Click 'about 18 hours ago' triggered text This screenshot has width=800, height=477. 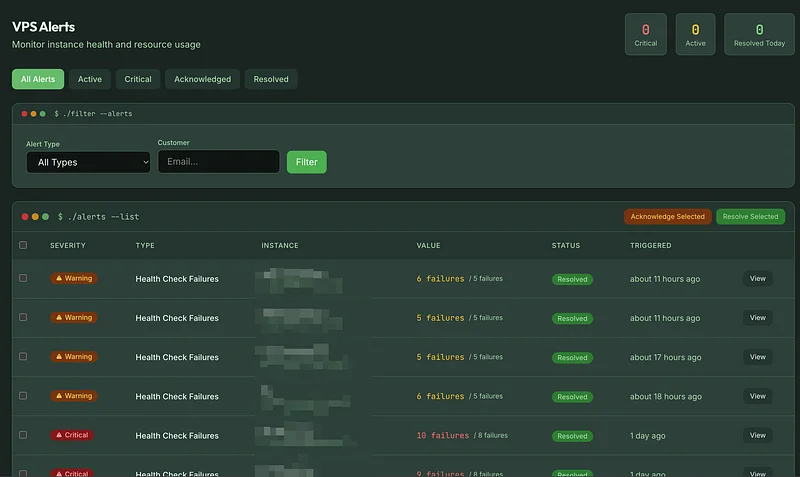pos(666,396)
